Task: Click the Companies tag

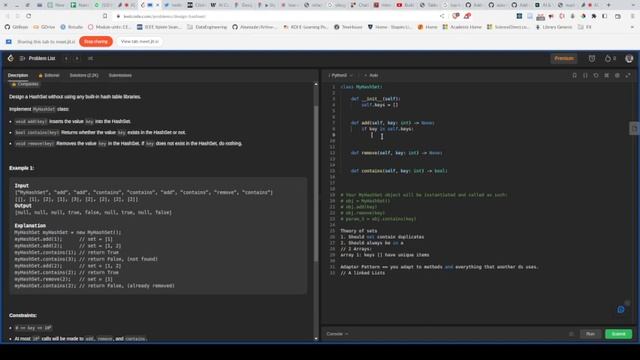Action: click(25, 84)
